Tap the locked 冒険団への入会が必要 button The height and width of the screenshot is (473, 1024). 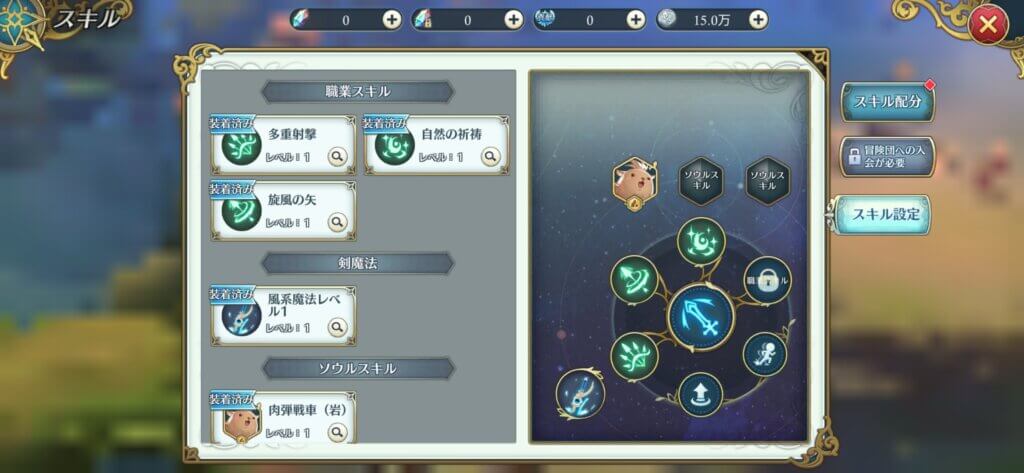coord(888,157)
